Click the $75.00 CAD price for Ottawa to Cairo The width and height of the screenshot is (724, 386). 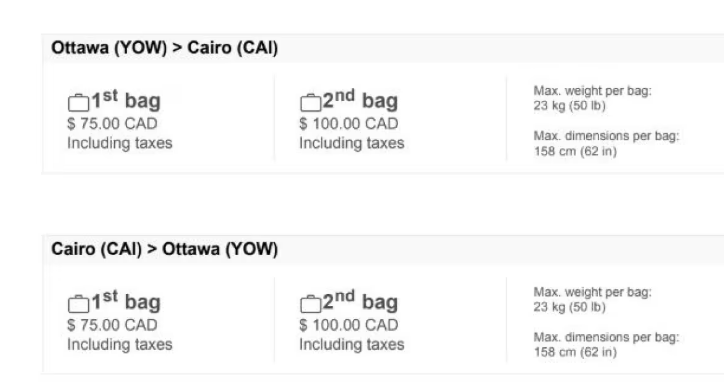112,124
